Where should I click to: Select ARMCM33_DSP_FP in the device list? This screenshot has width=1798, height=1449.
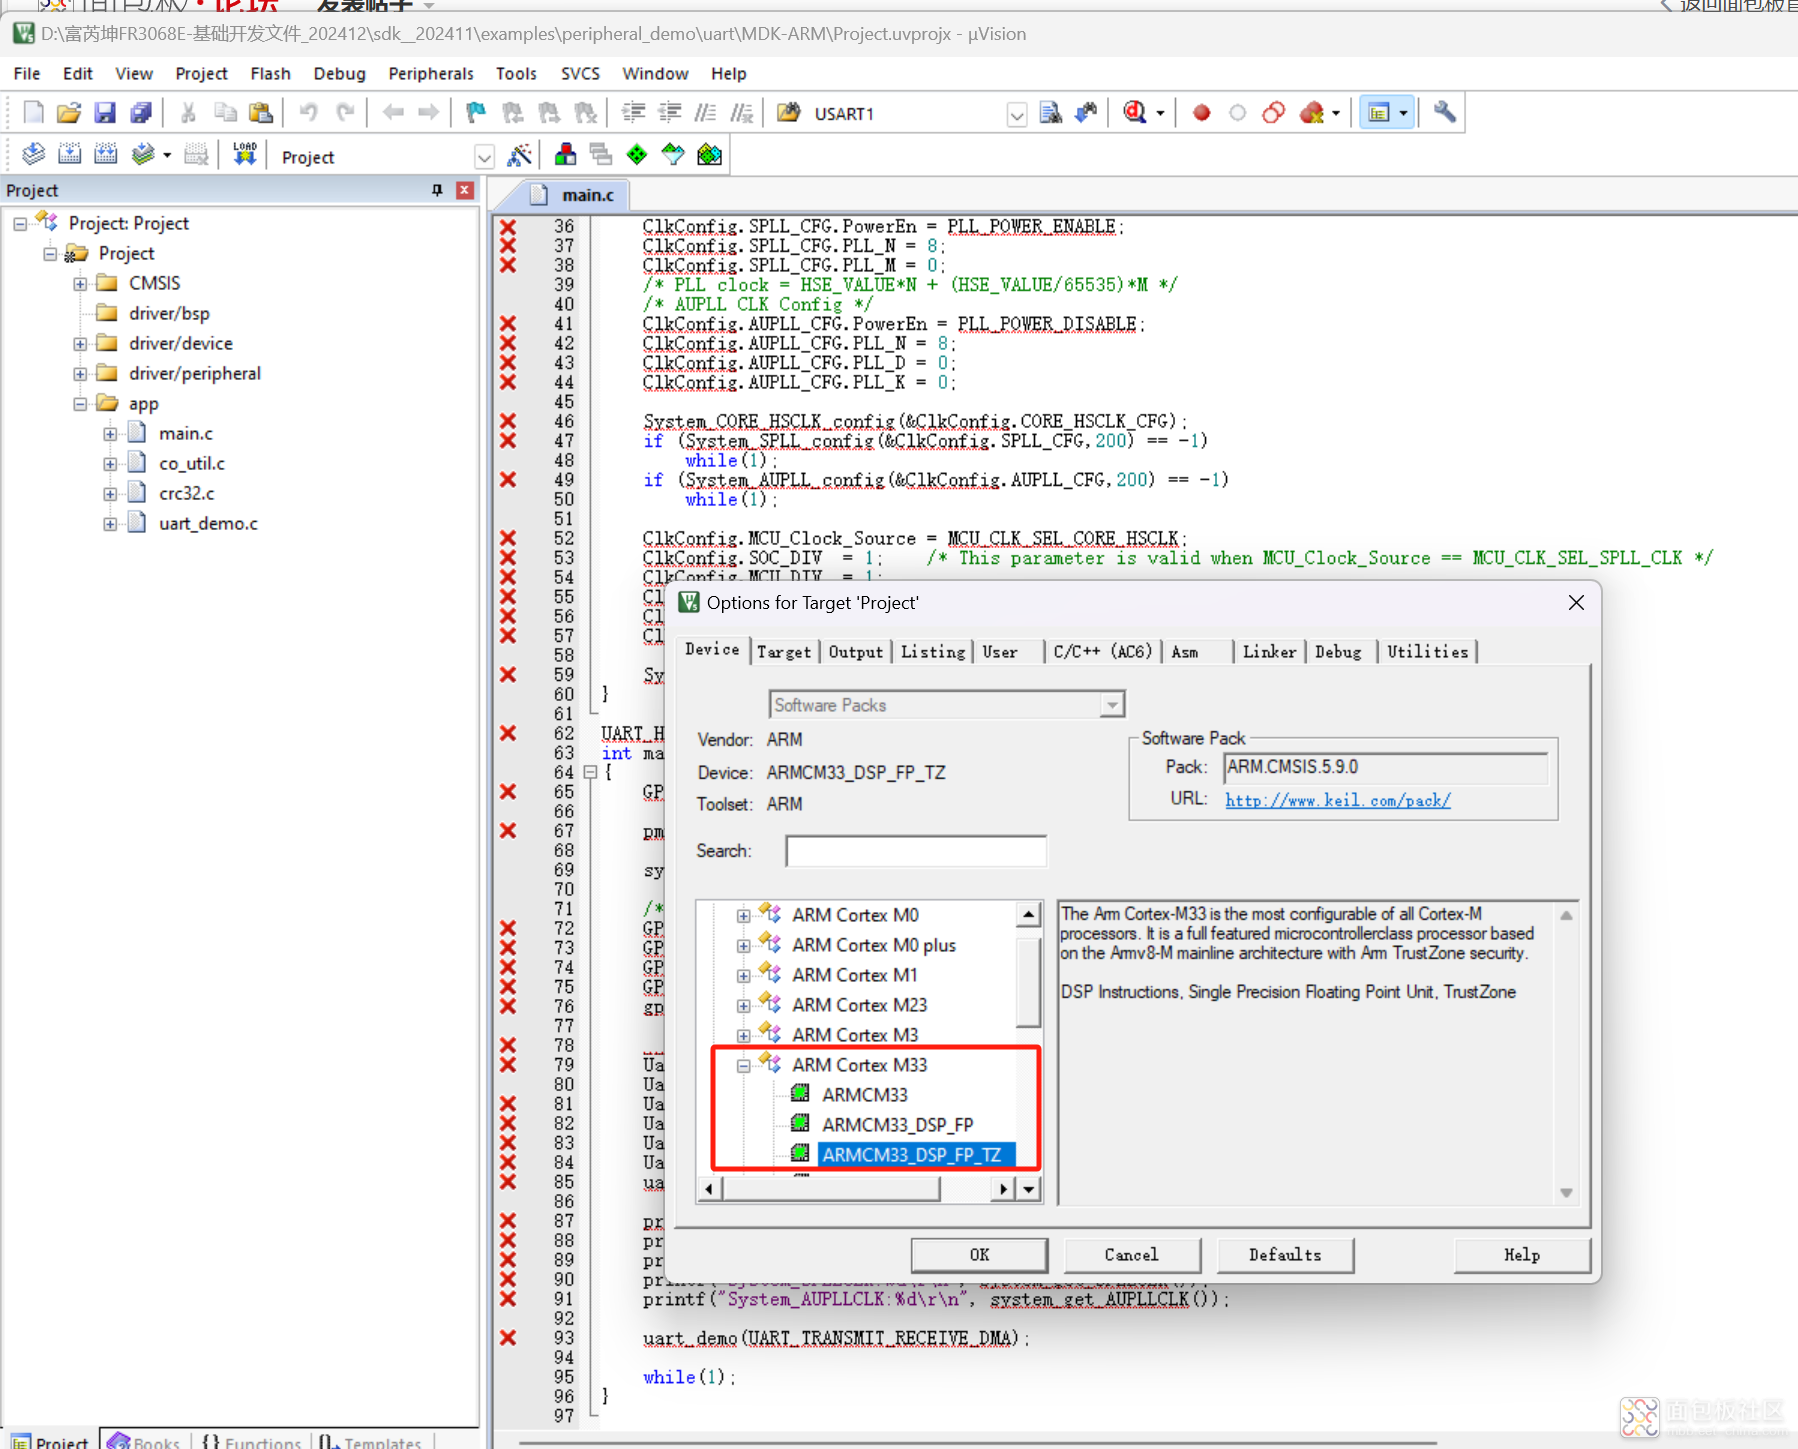pyautogui.click(x=898, y=1125)
